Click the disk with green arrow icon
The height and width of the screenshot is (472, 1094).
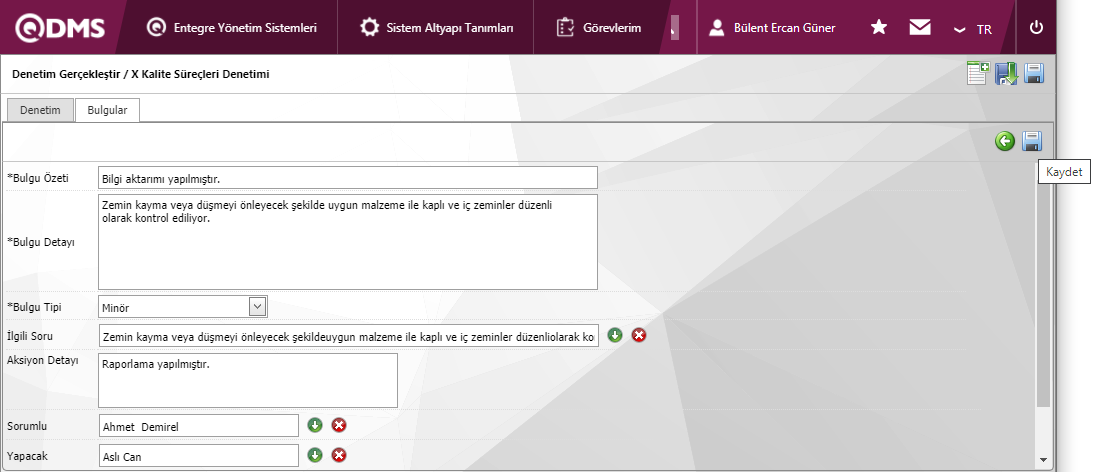tap(1006, 74)
